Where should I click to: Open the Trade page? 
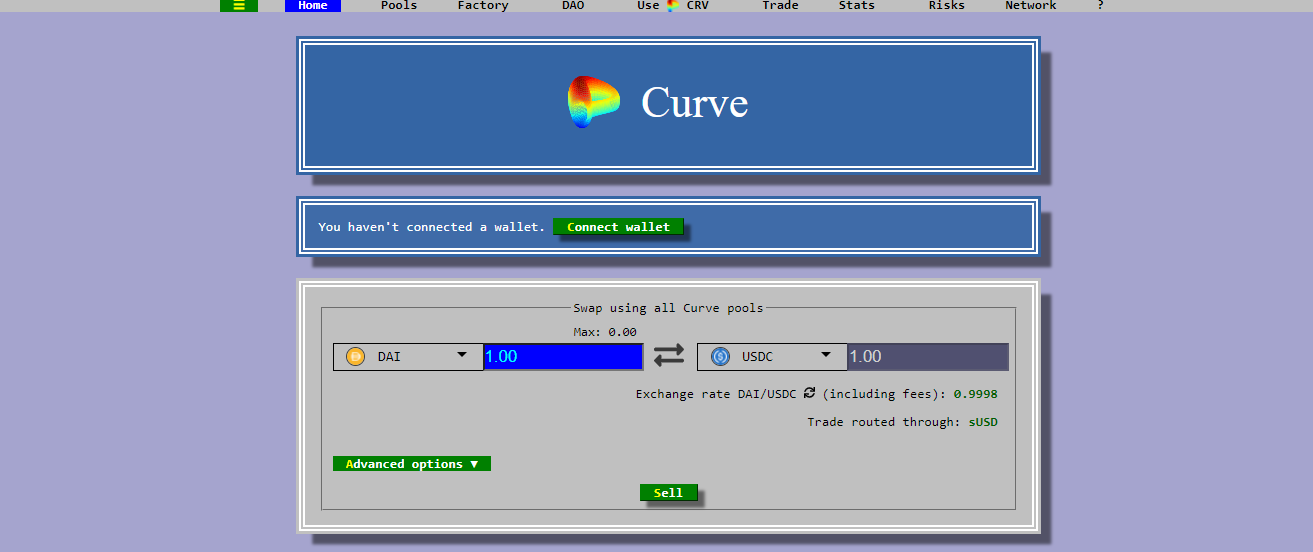[x=780, y=6]
